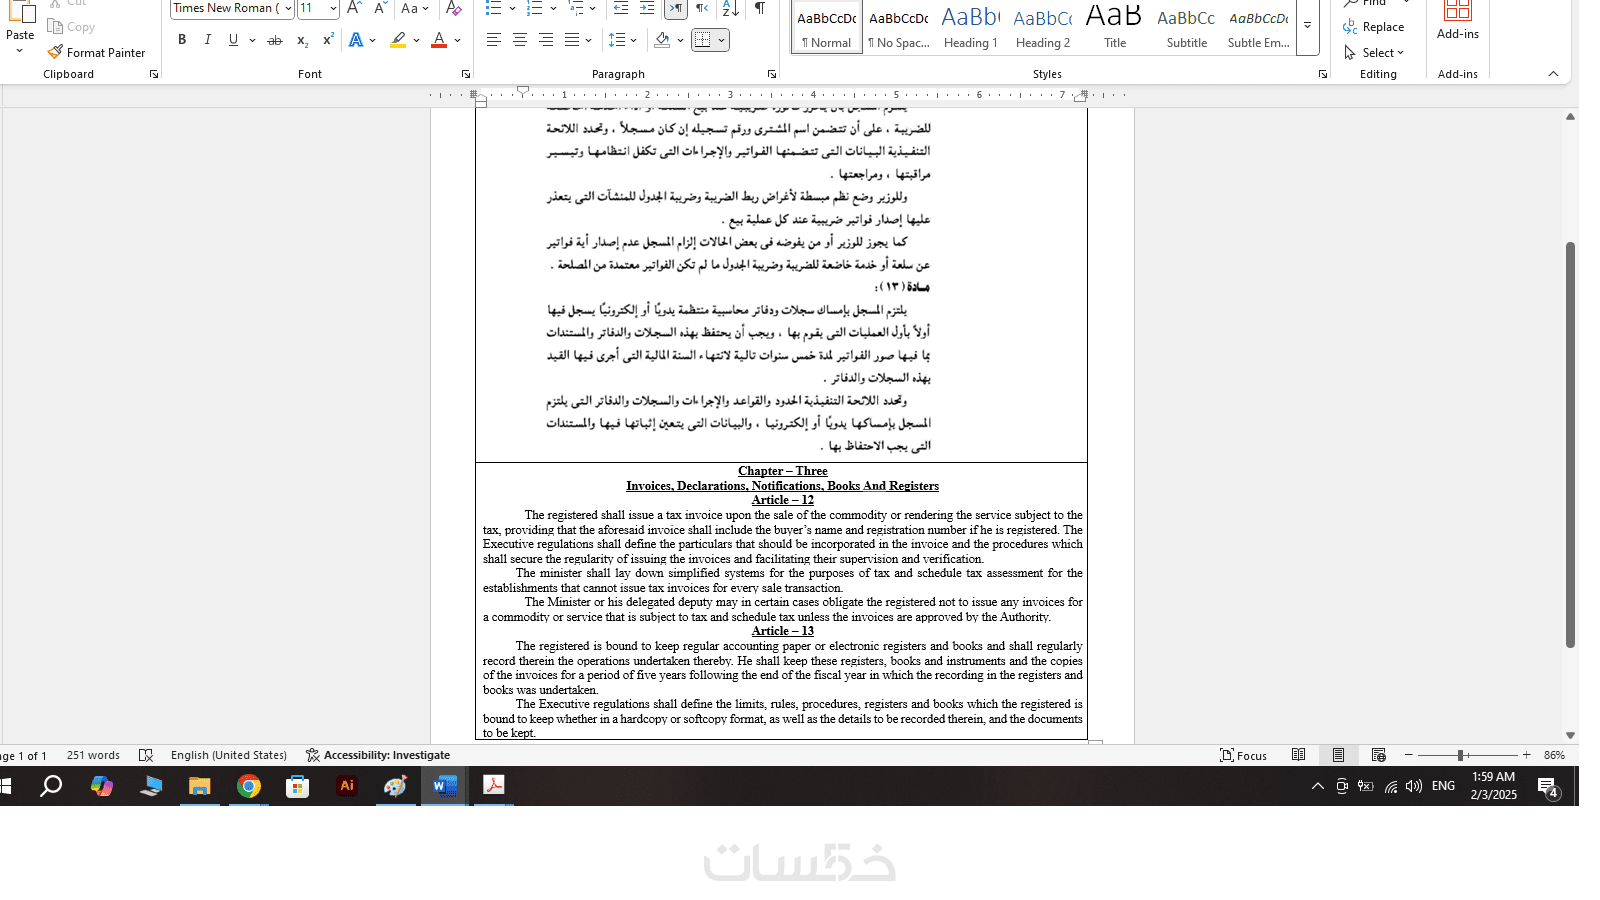The width and height of the screenshot is (1600, 900).
Task: Apply the Subtitle style
Action: click(1187, 28)
